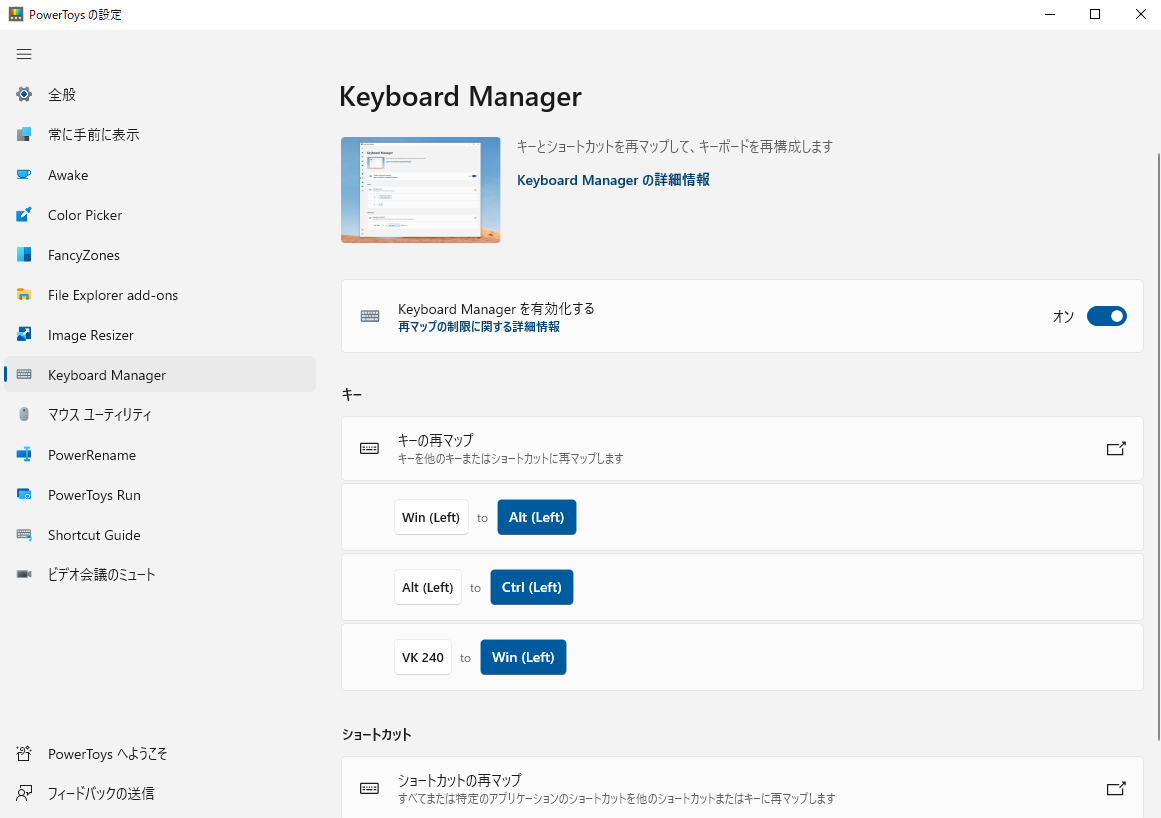The height and width of the screenshot is (818, 1161).
Task: Click the VK 240 source key button
Action: pos(423,657)
